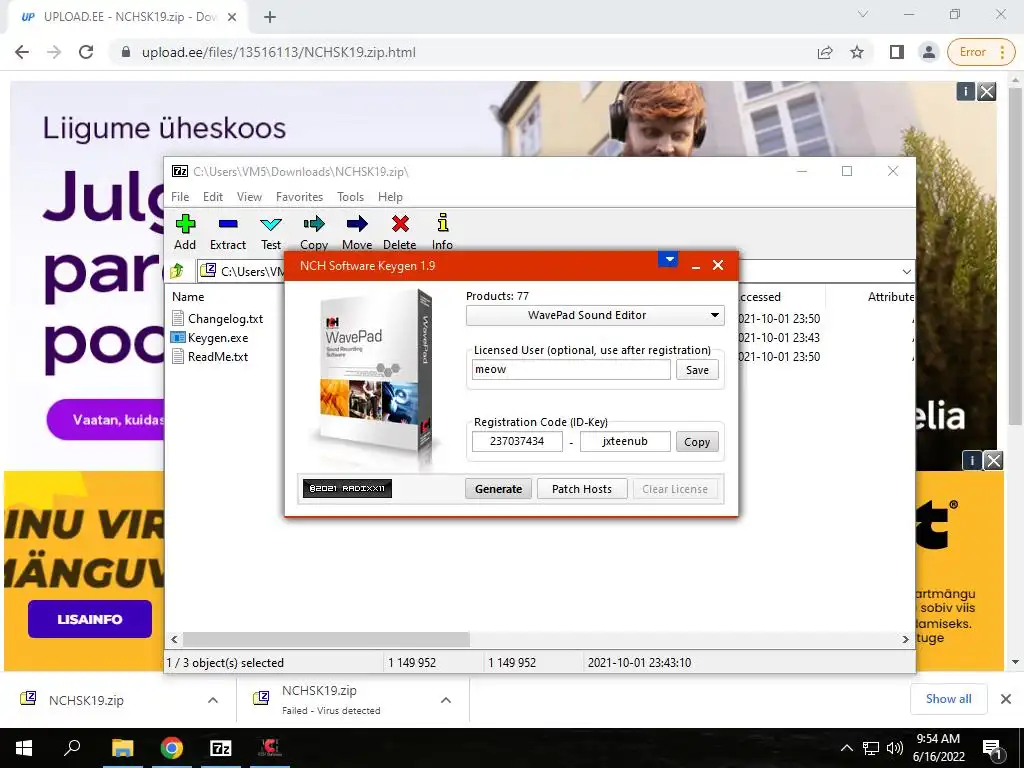1024x768 pixels.
Task: Switch to Chrome in taskbar
Action: pyautogui.click(x=172, y=748)
